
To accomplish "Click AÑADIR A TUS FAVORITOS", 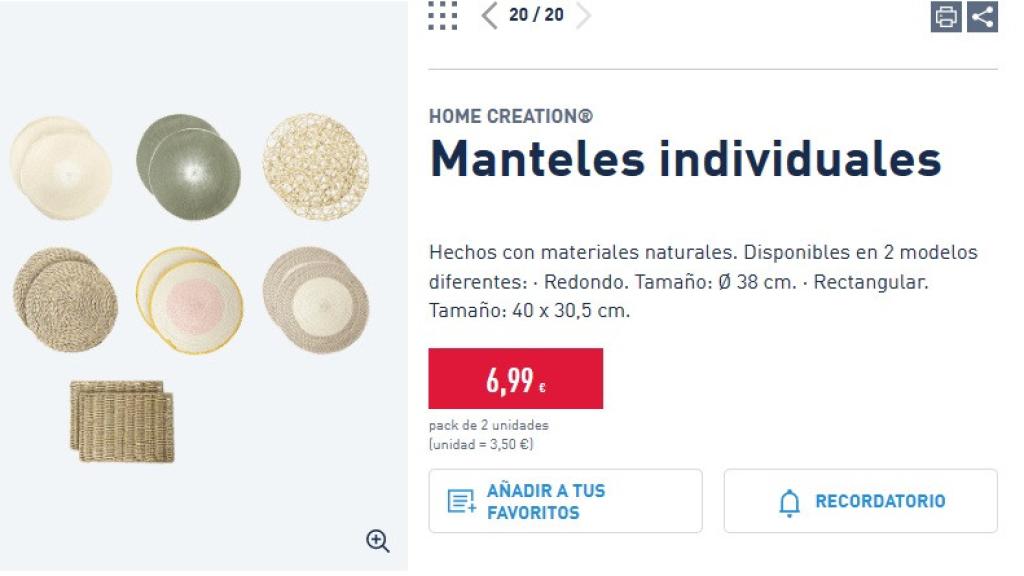I will click(x=565, y=500).
